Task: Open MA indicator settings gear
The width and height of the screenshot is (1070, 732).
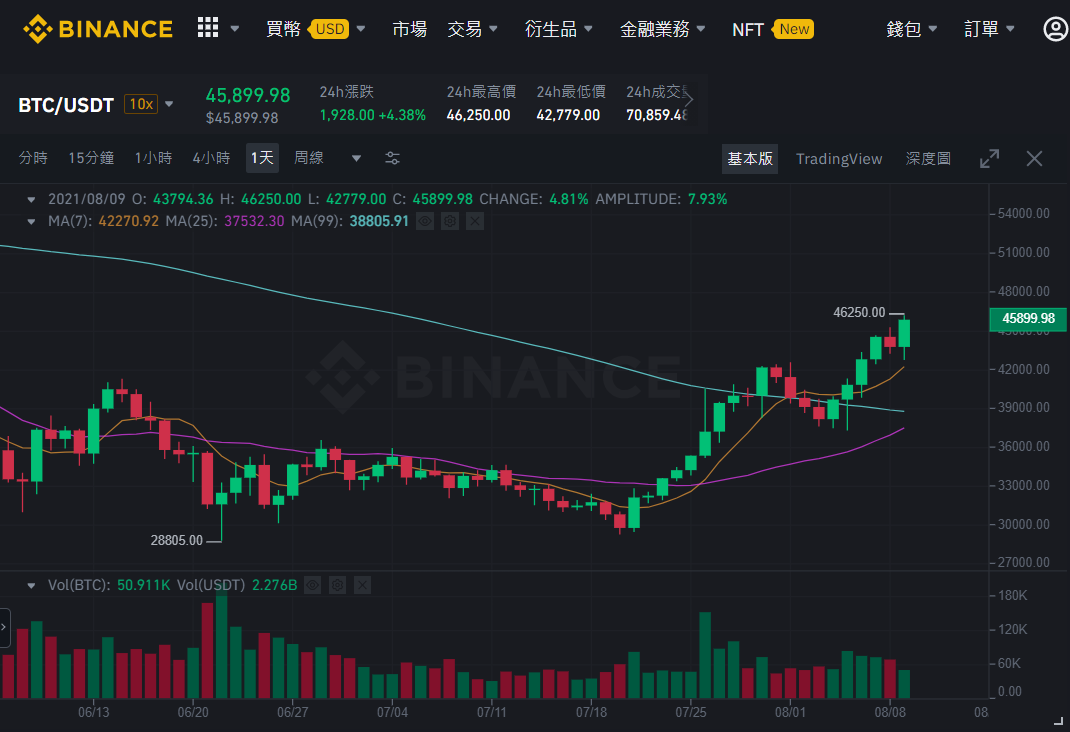Action: point(450,221)
